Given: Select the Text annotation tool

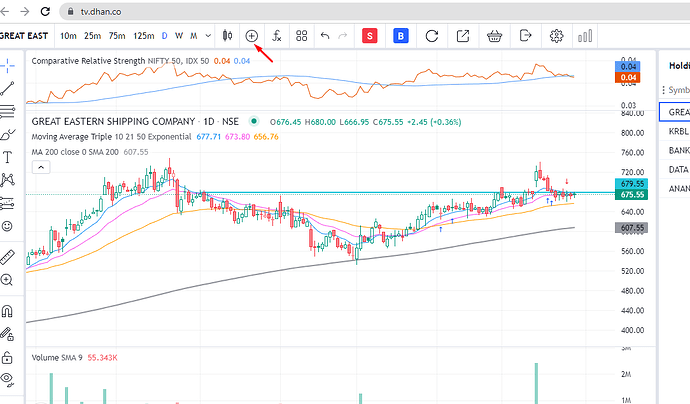Looking at the screenshot, I should [x=7, y=157].
